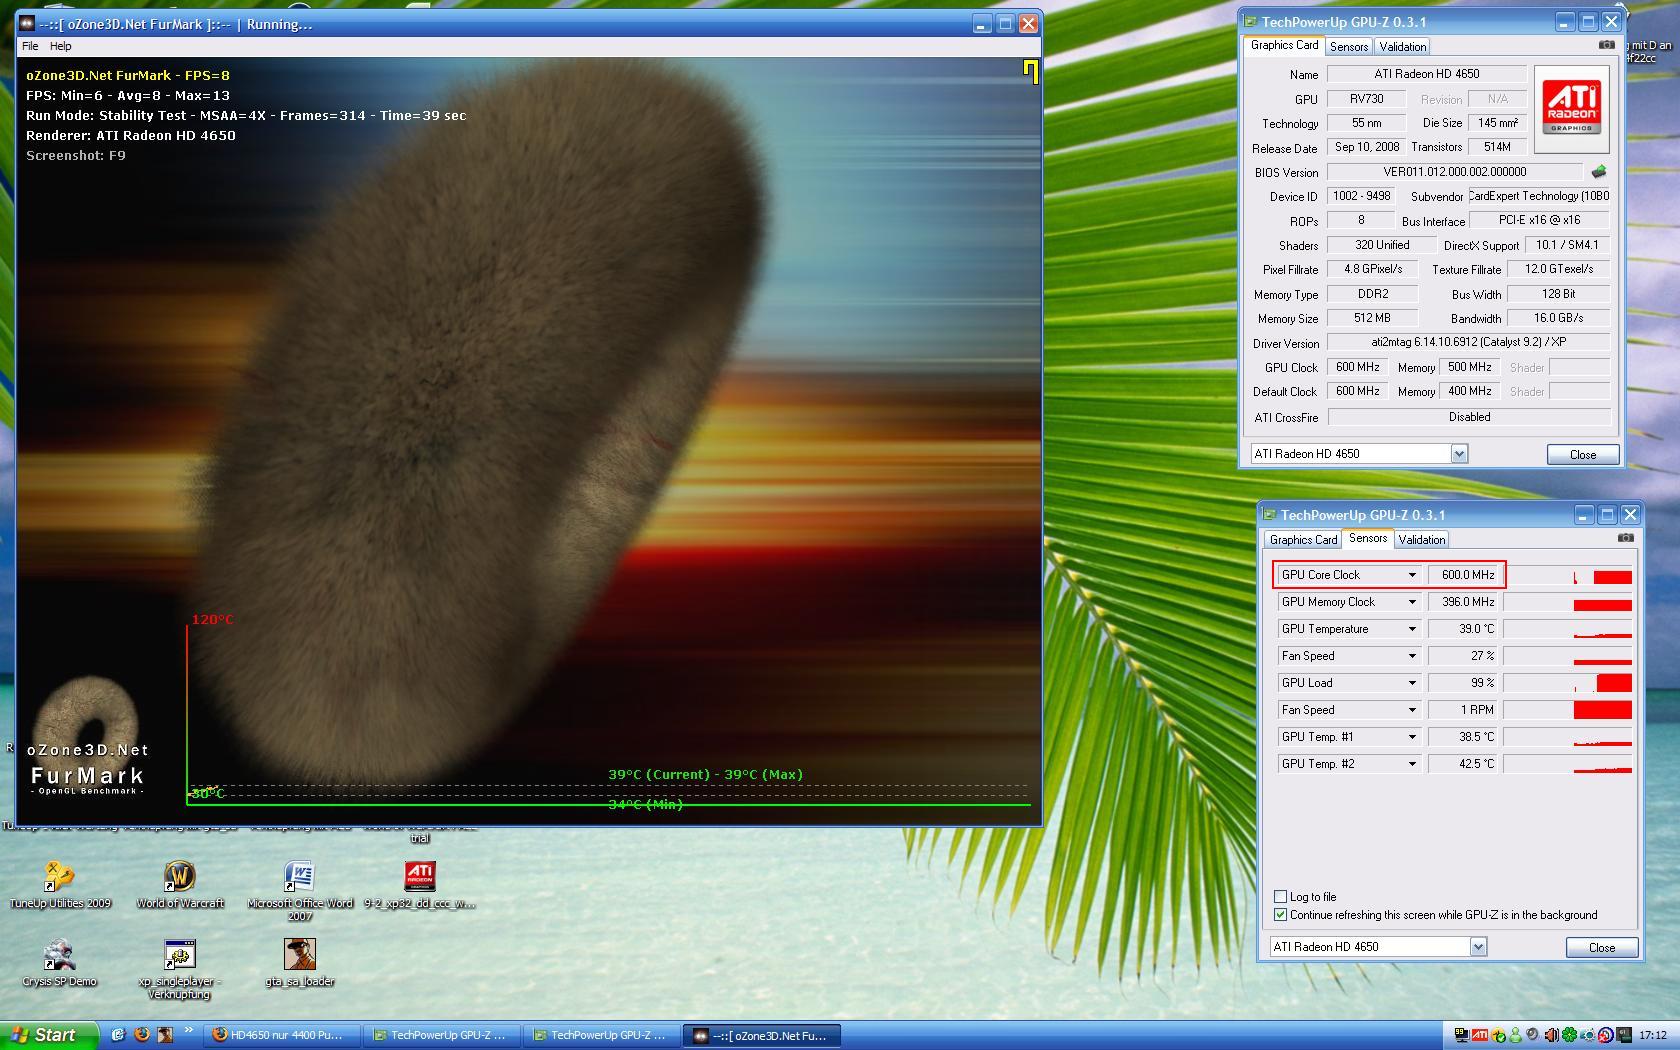Click the BIOS Version field in GPU-Z
The width and height of the screenshot is (1680, 1050).
1455,172
